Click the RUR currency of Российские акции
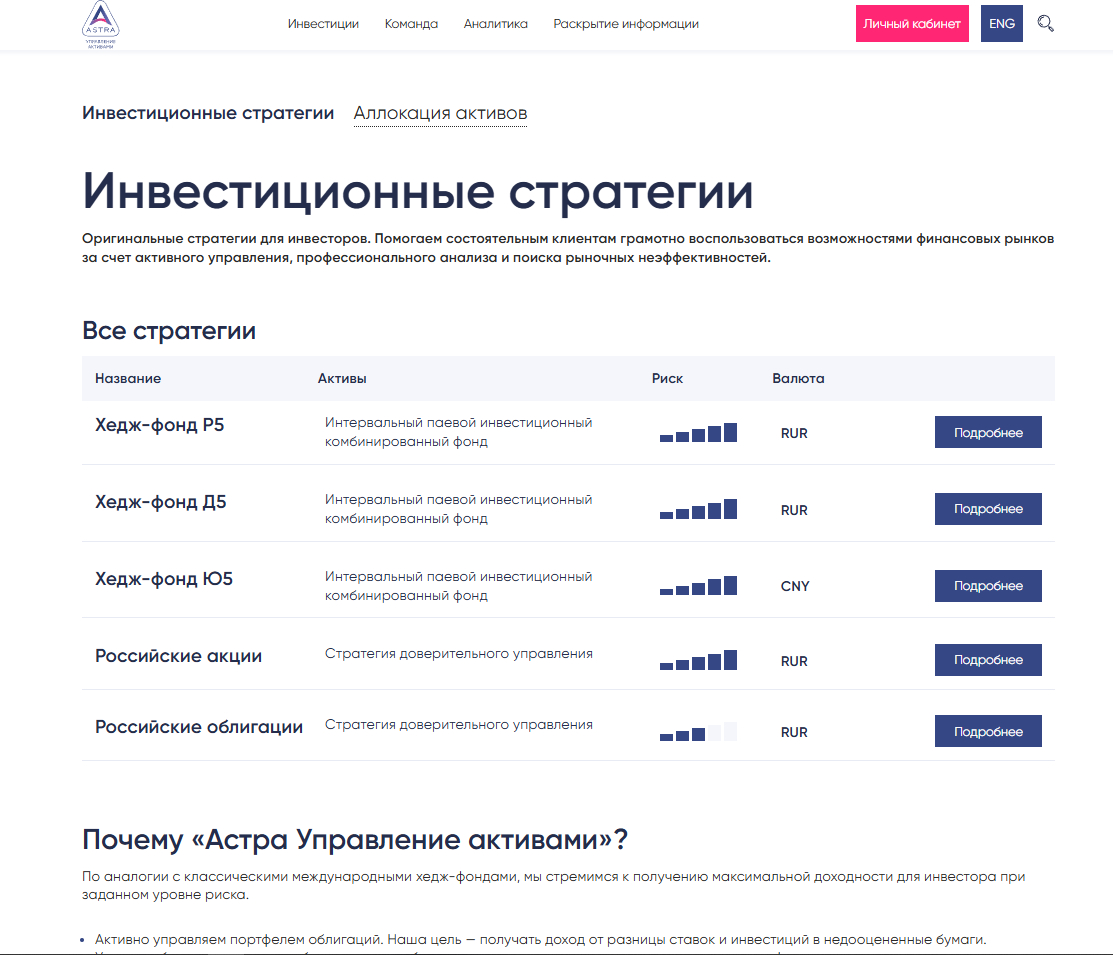Screen dimensions: 1113x955 794,661
